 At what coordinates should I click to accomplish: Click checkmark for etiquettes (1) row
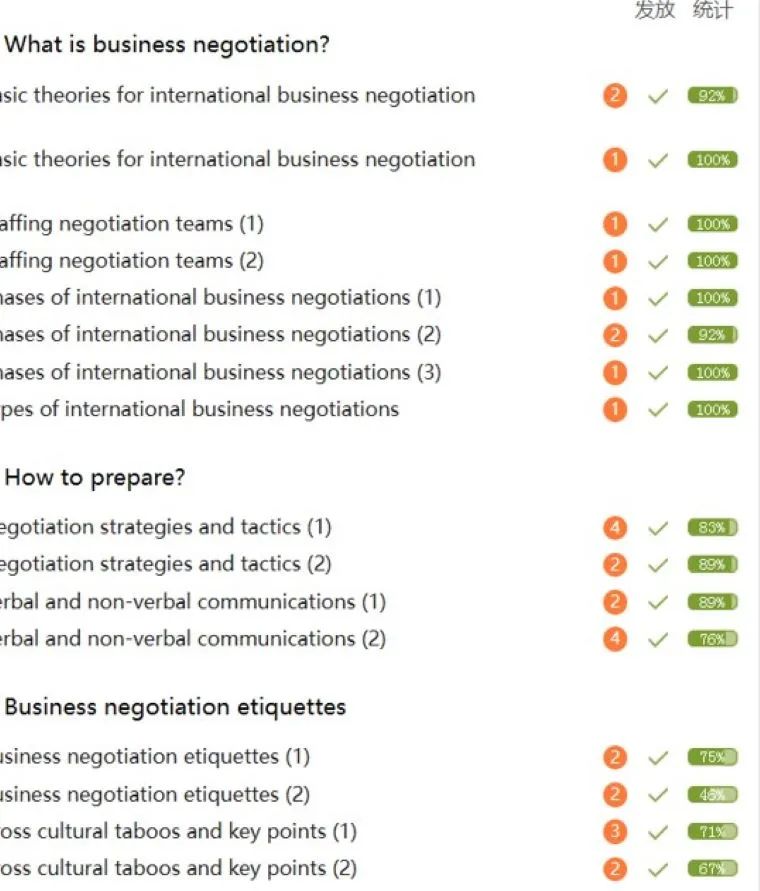click(x=658, y=757)
